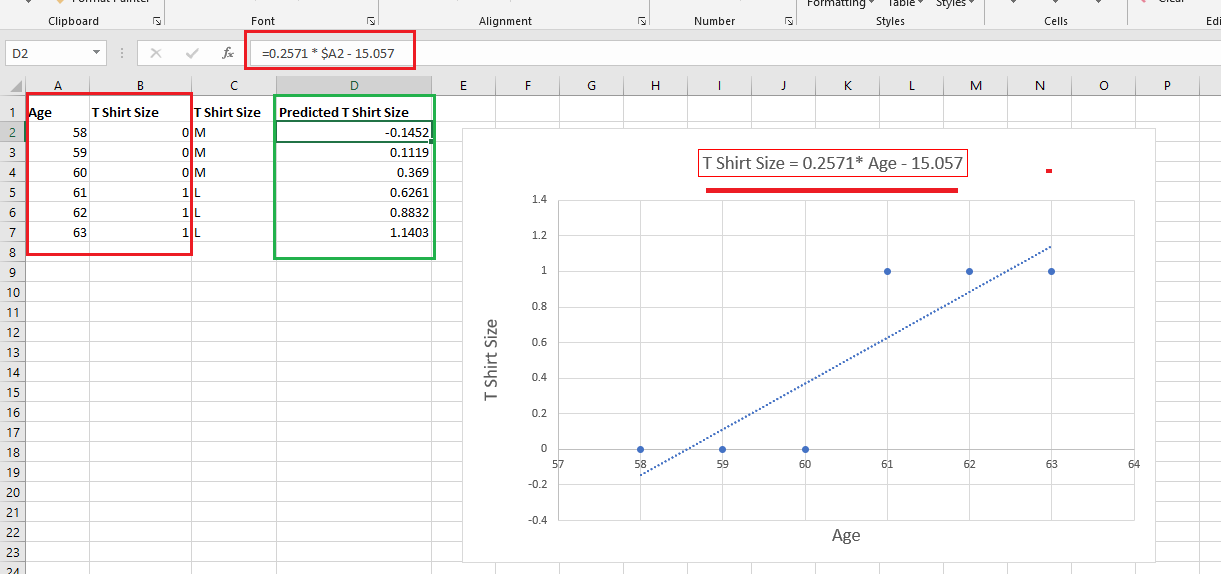The height and width of the screenshot is (574, 1221).
Task: Select the predicted value 0.1119
Action: pyautogui.click(x=354, y=152)
